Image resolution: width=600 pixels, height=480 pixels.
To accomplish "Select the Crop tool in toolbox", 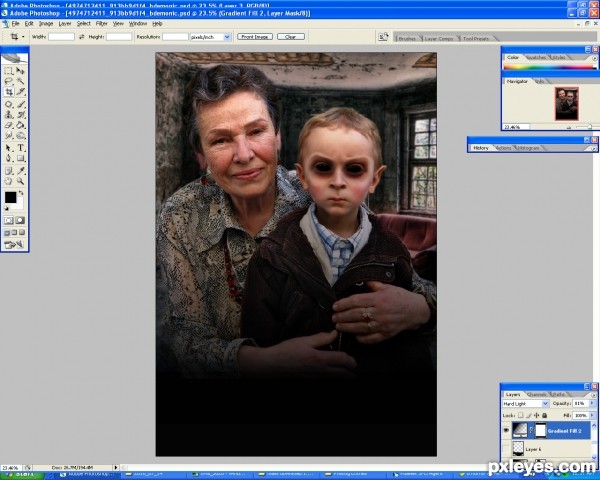I will click(8, 91).
